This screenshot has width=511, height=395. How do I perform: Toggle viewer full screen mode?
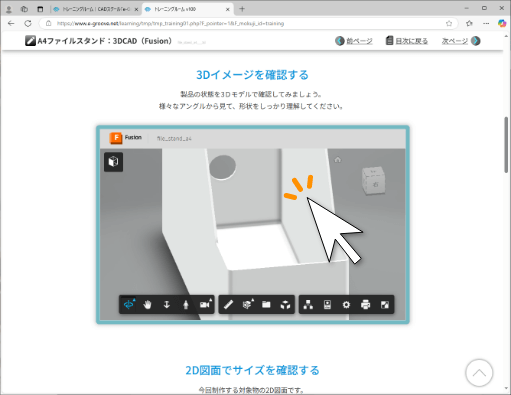coord(385,304)
